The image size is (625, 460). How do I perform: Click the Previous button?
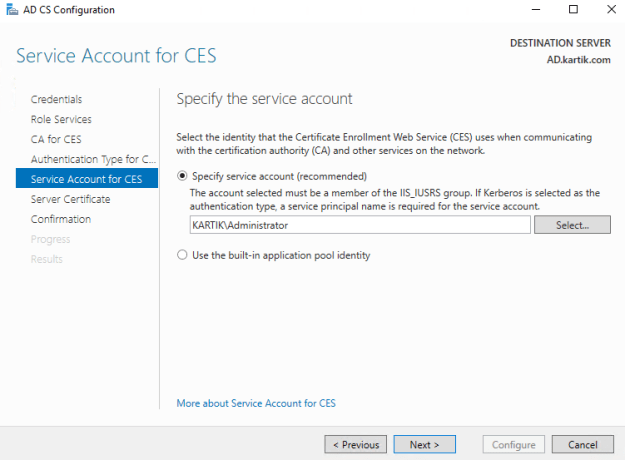(356, 444)
